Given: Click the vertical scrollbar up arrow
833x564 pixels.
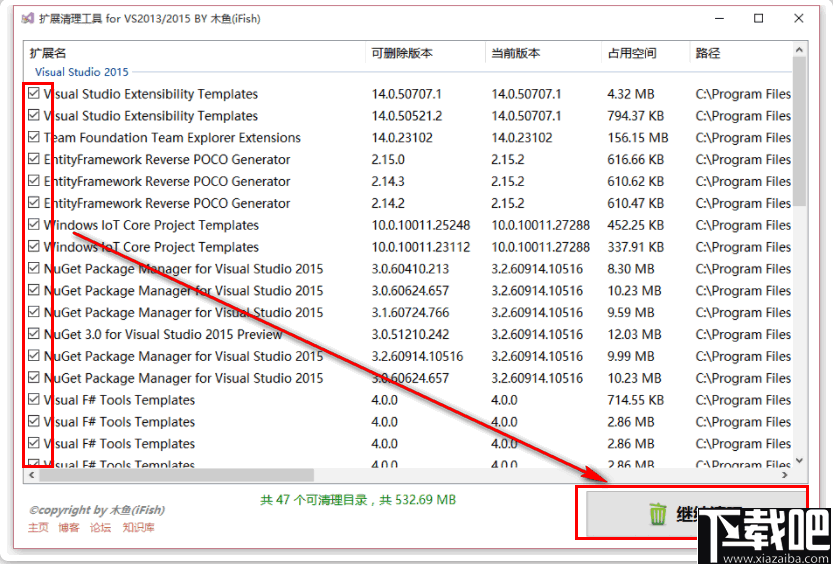Looking at the screenshot, I should [x=799, y=50].
